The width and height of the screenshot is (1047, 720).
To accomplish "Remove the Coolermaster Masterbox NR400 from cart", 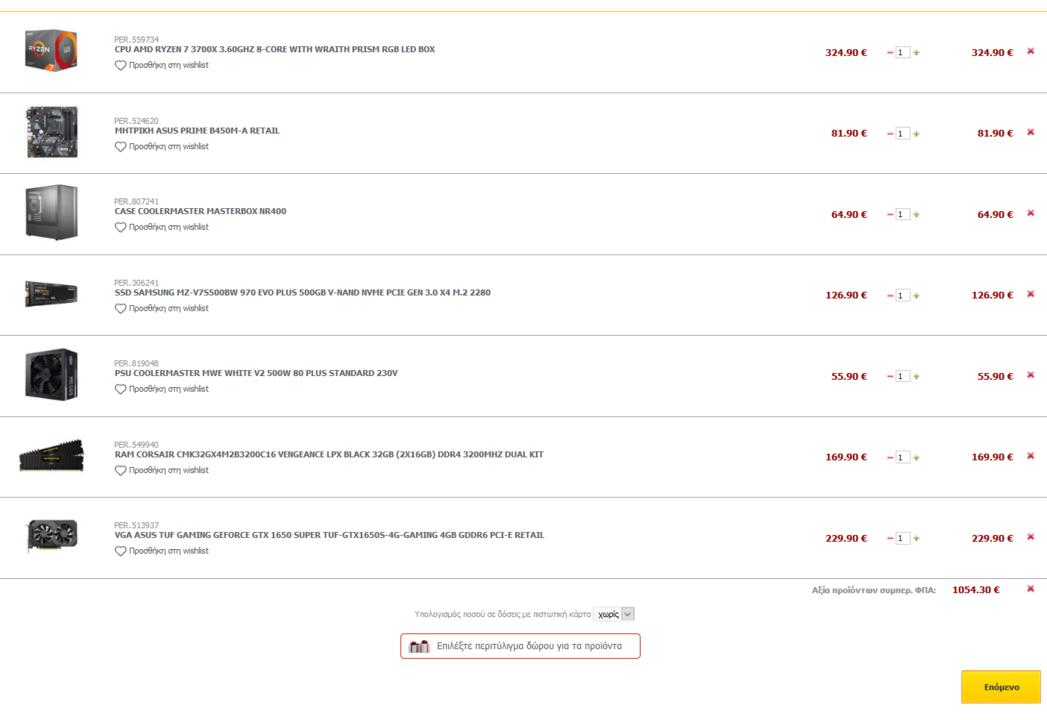I will (x=1030, y=213).
